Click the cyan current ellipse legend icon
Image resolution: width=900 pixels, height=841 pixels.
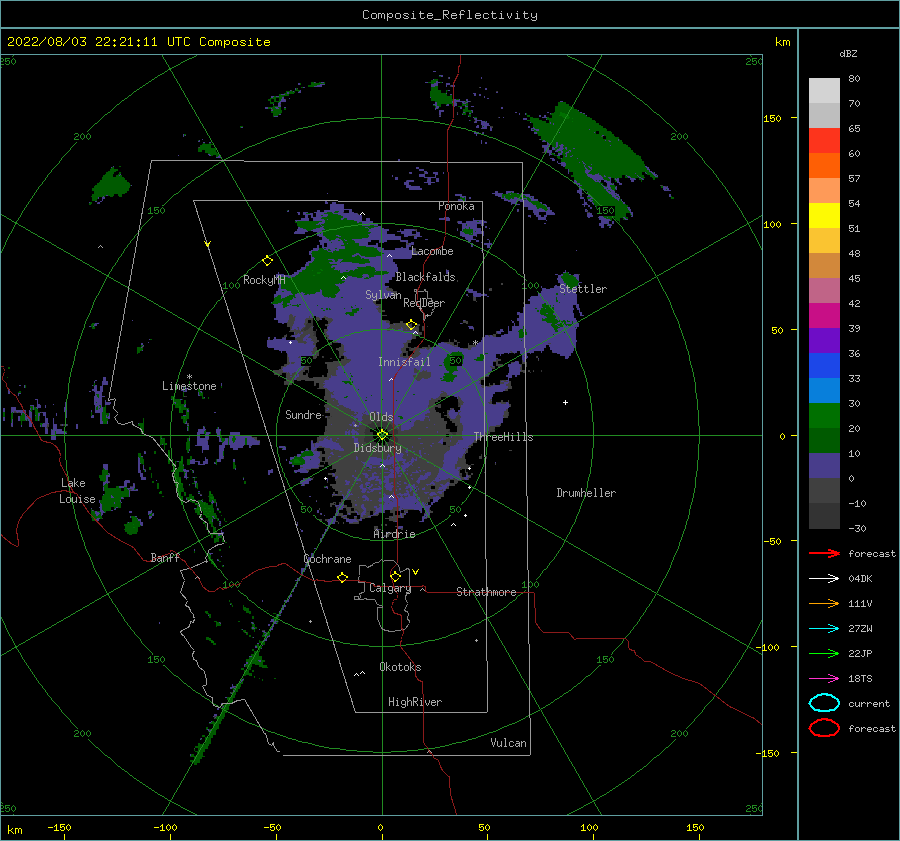(824, 703)
